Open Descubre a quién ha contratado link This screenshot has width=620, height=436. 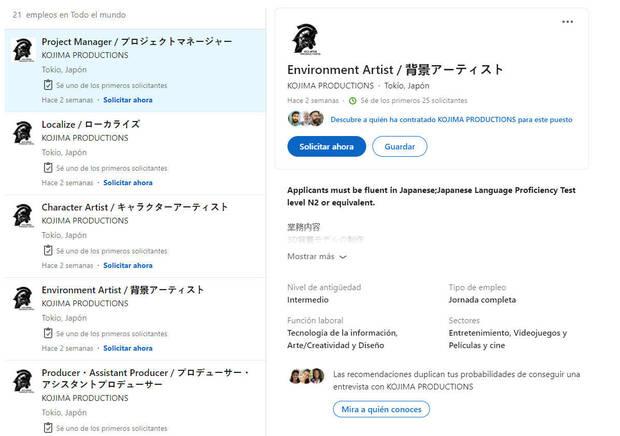451,119
